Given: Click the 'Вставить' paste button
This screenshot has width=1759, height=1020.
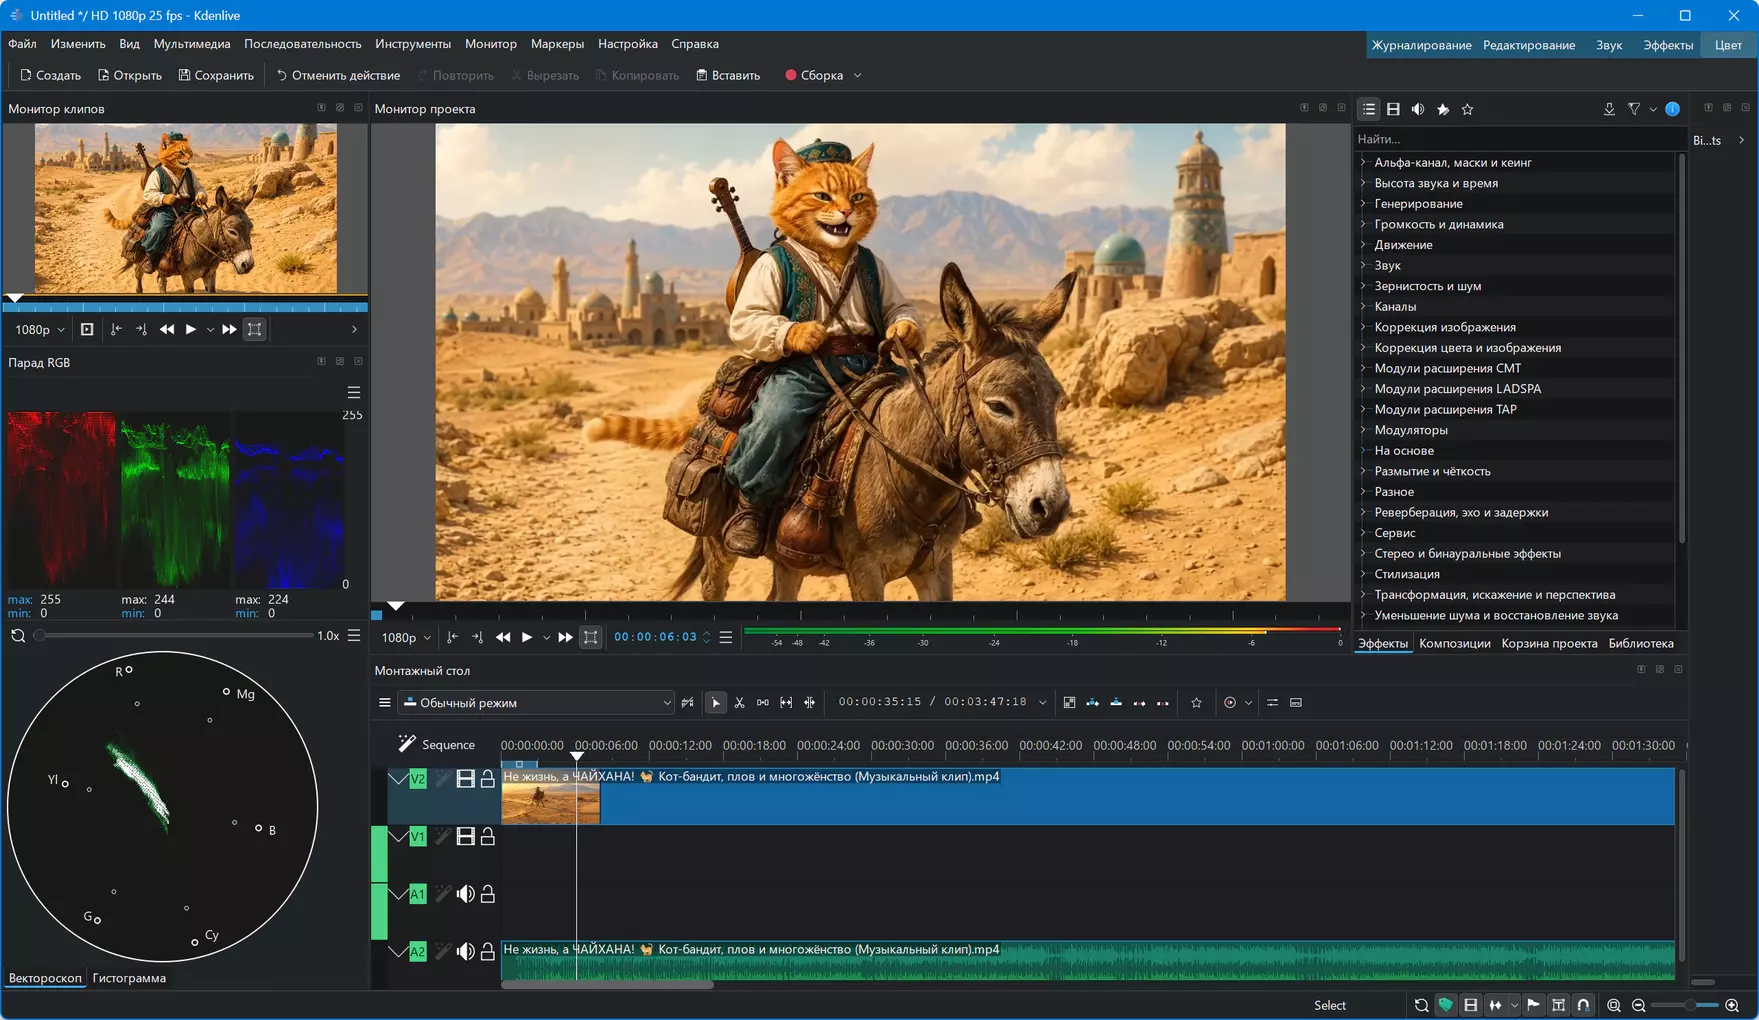Looking at the screenshot, I should pyautogui.click(x=728, y=75).
